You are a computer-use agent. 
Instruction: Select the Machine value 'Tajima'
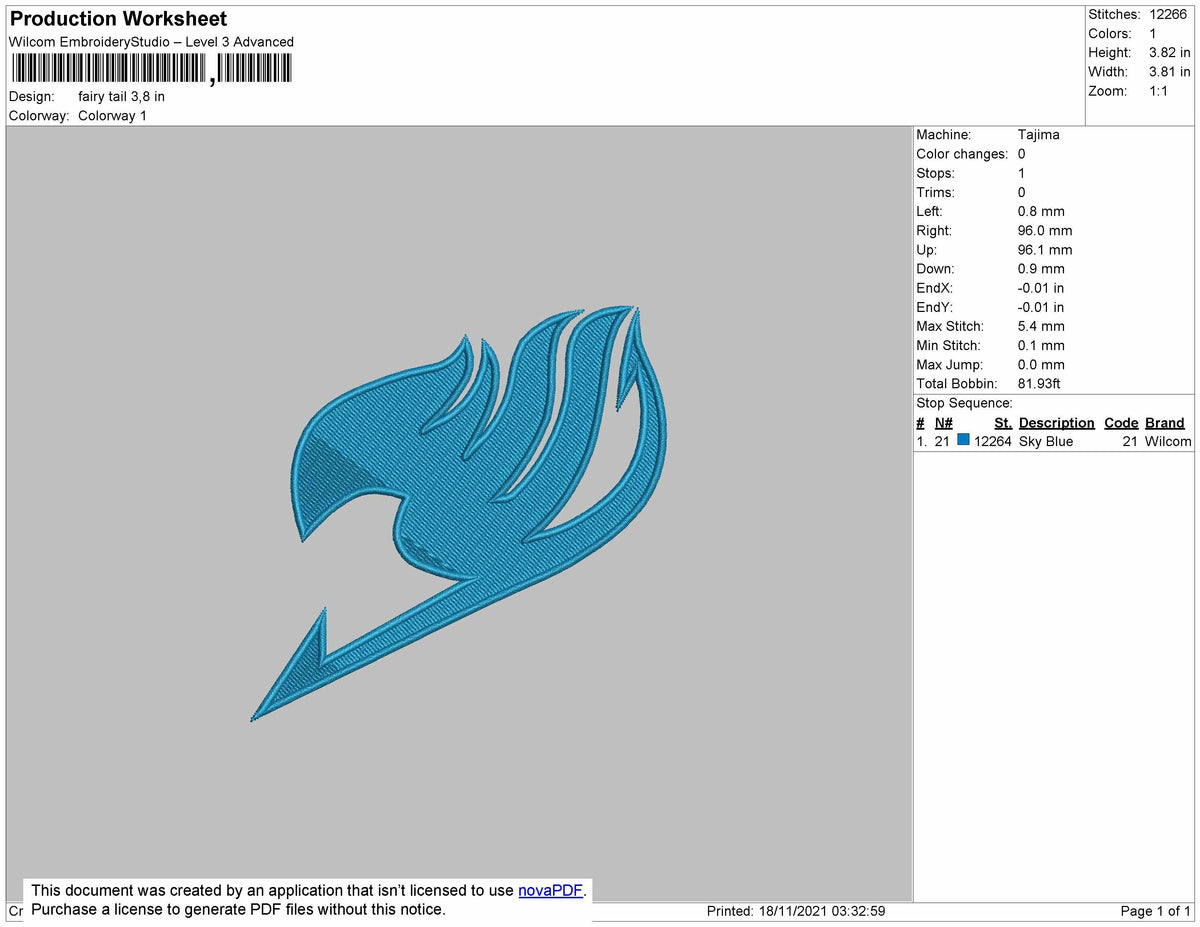pos(1038,135)
